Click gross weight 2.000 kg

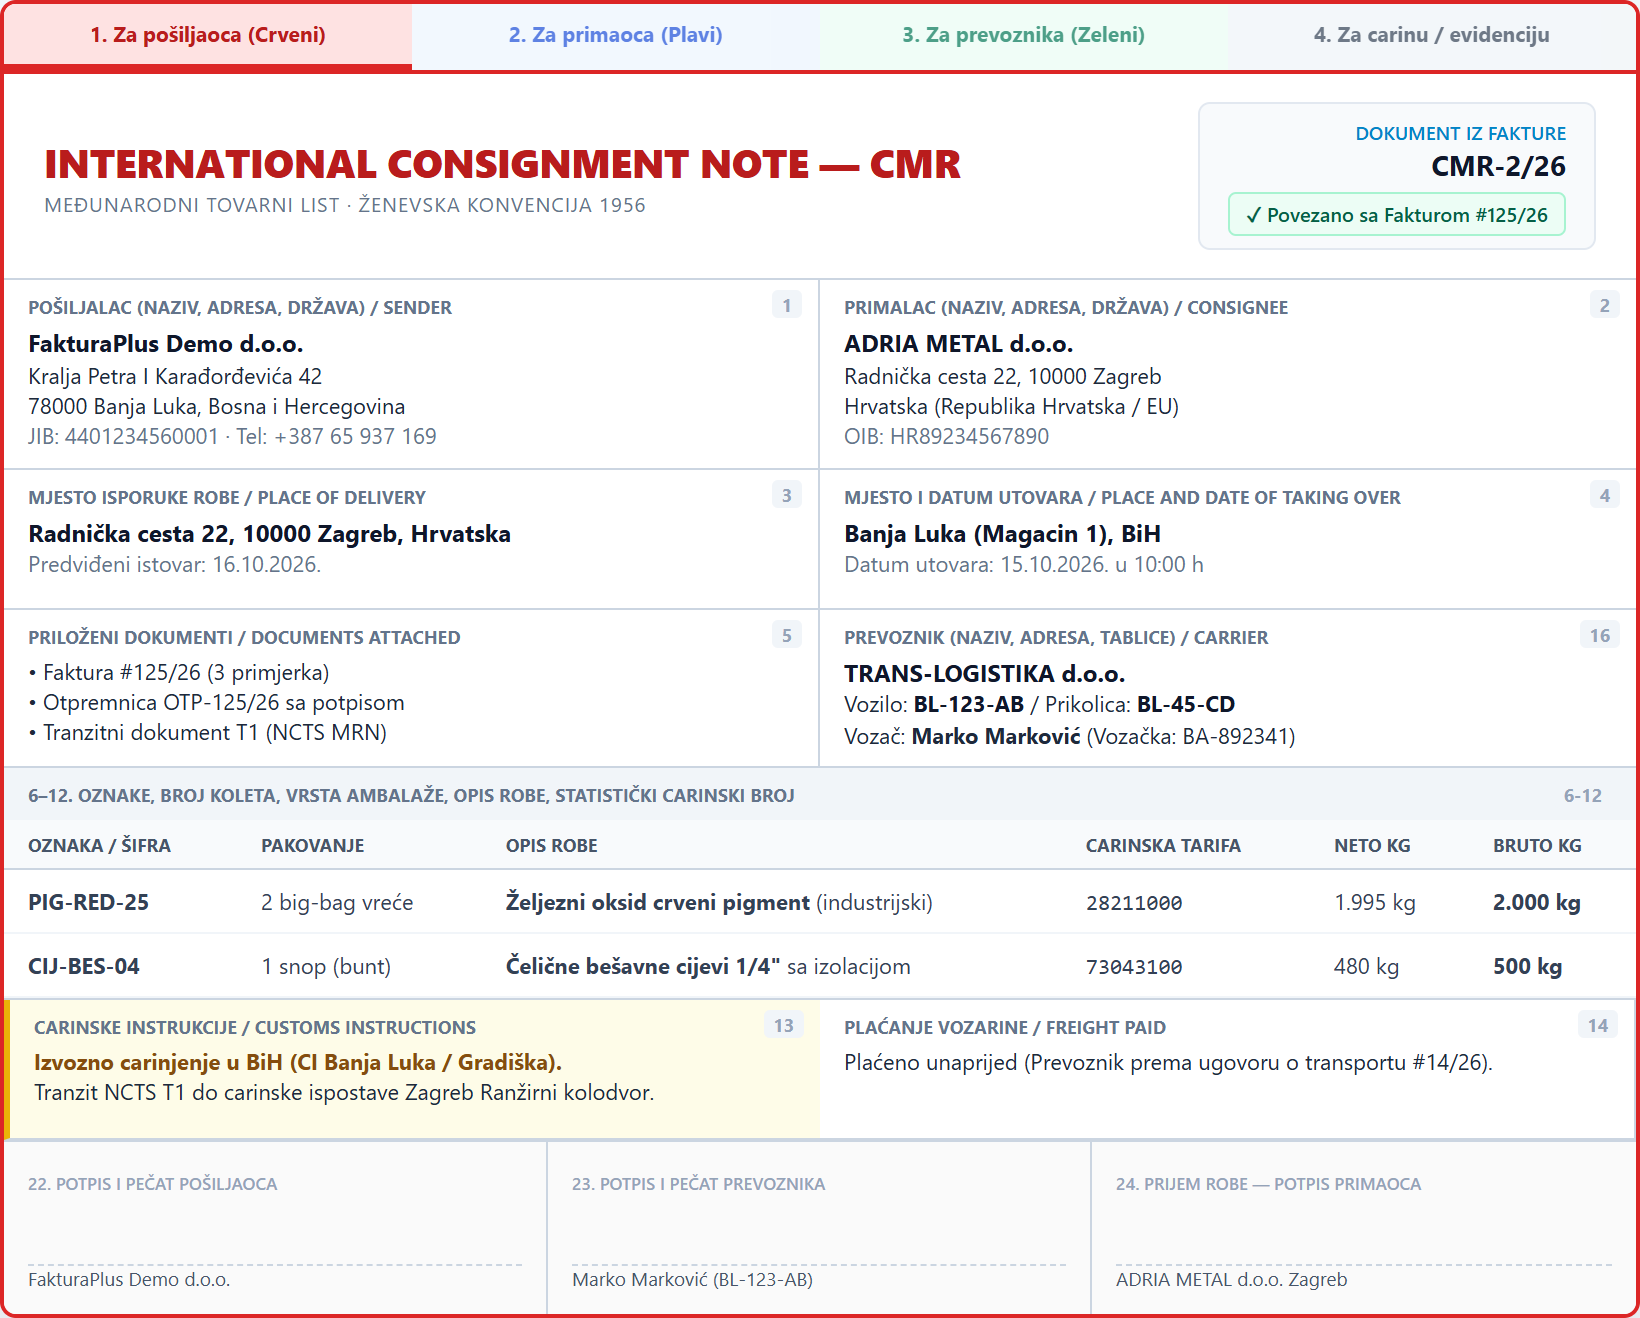pyautogui.click(x=1537, y=902)
